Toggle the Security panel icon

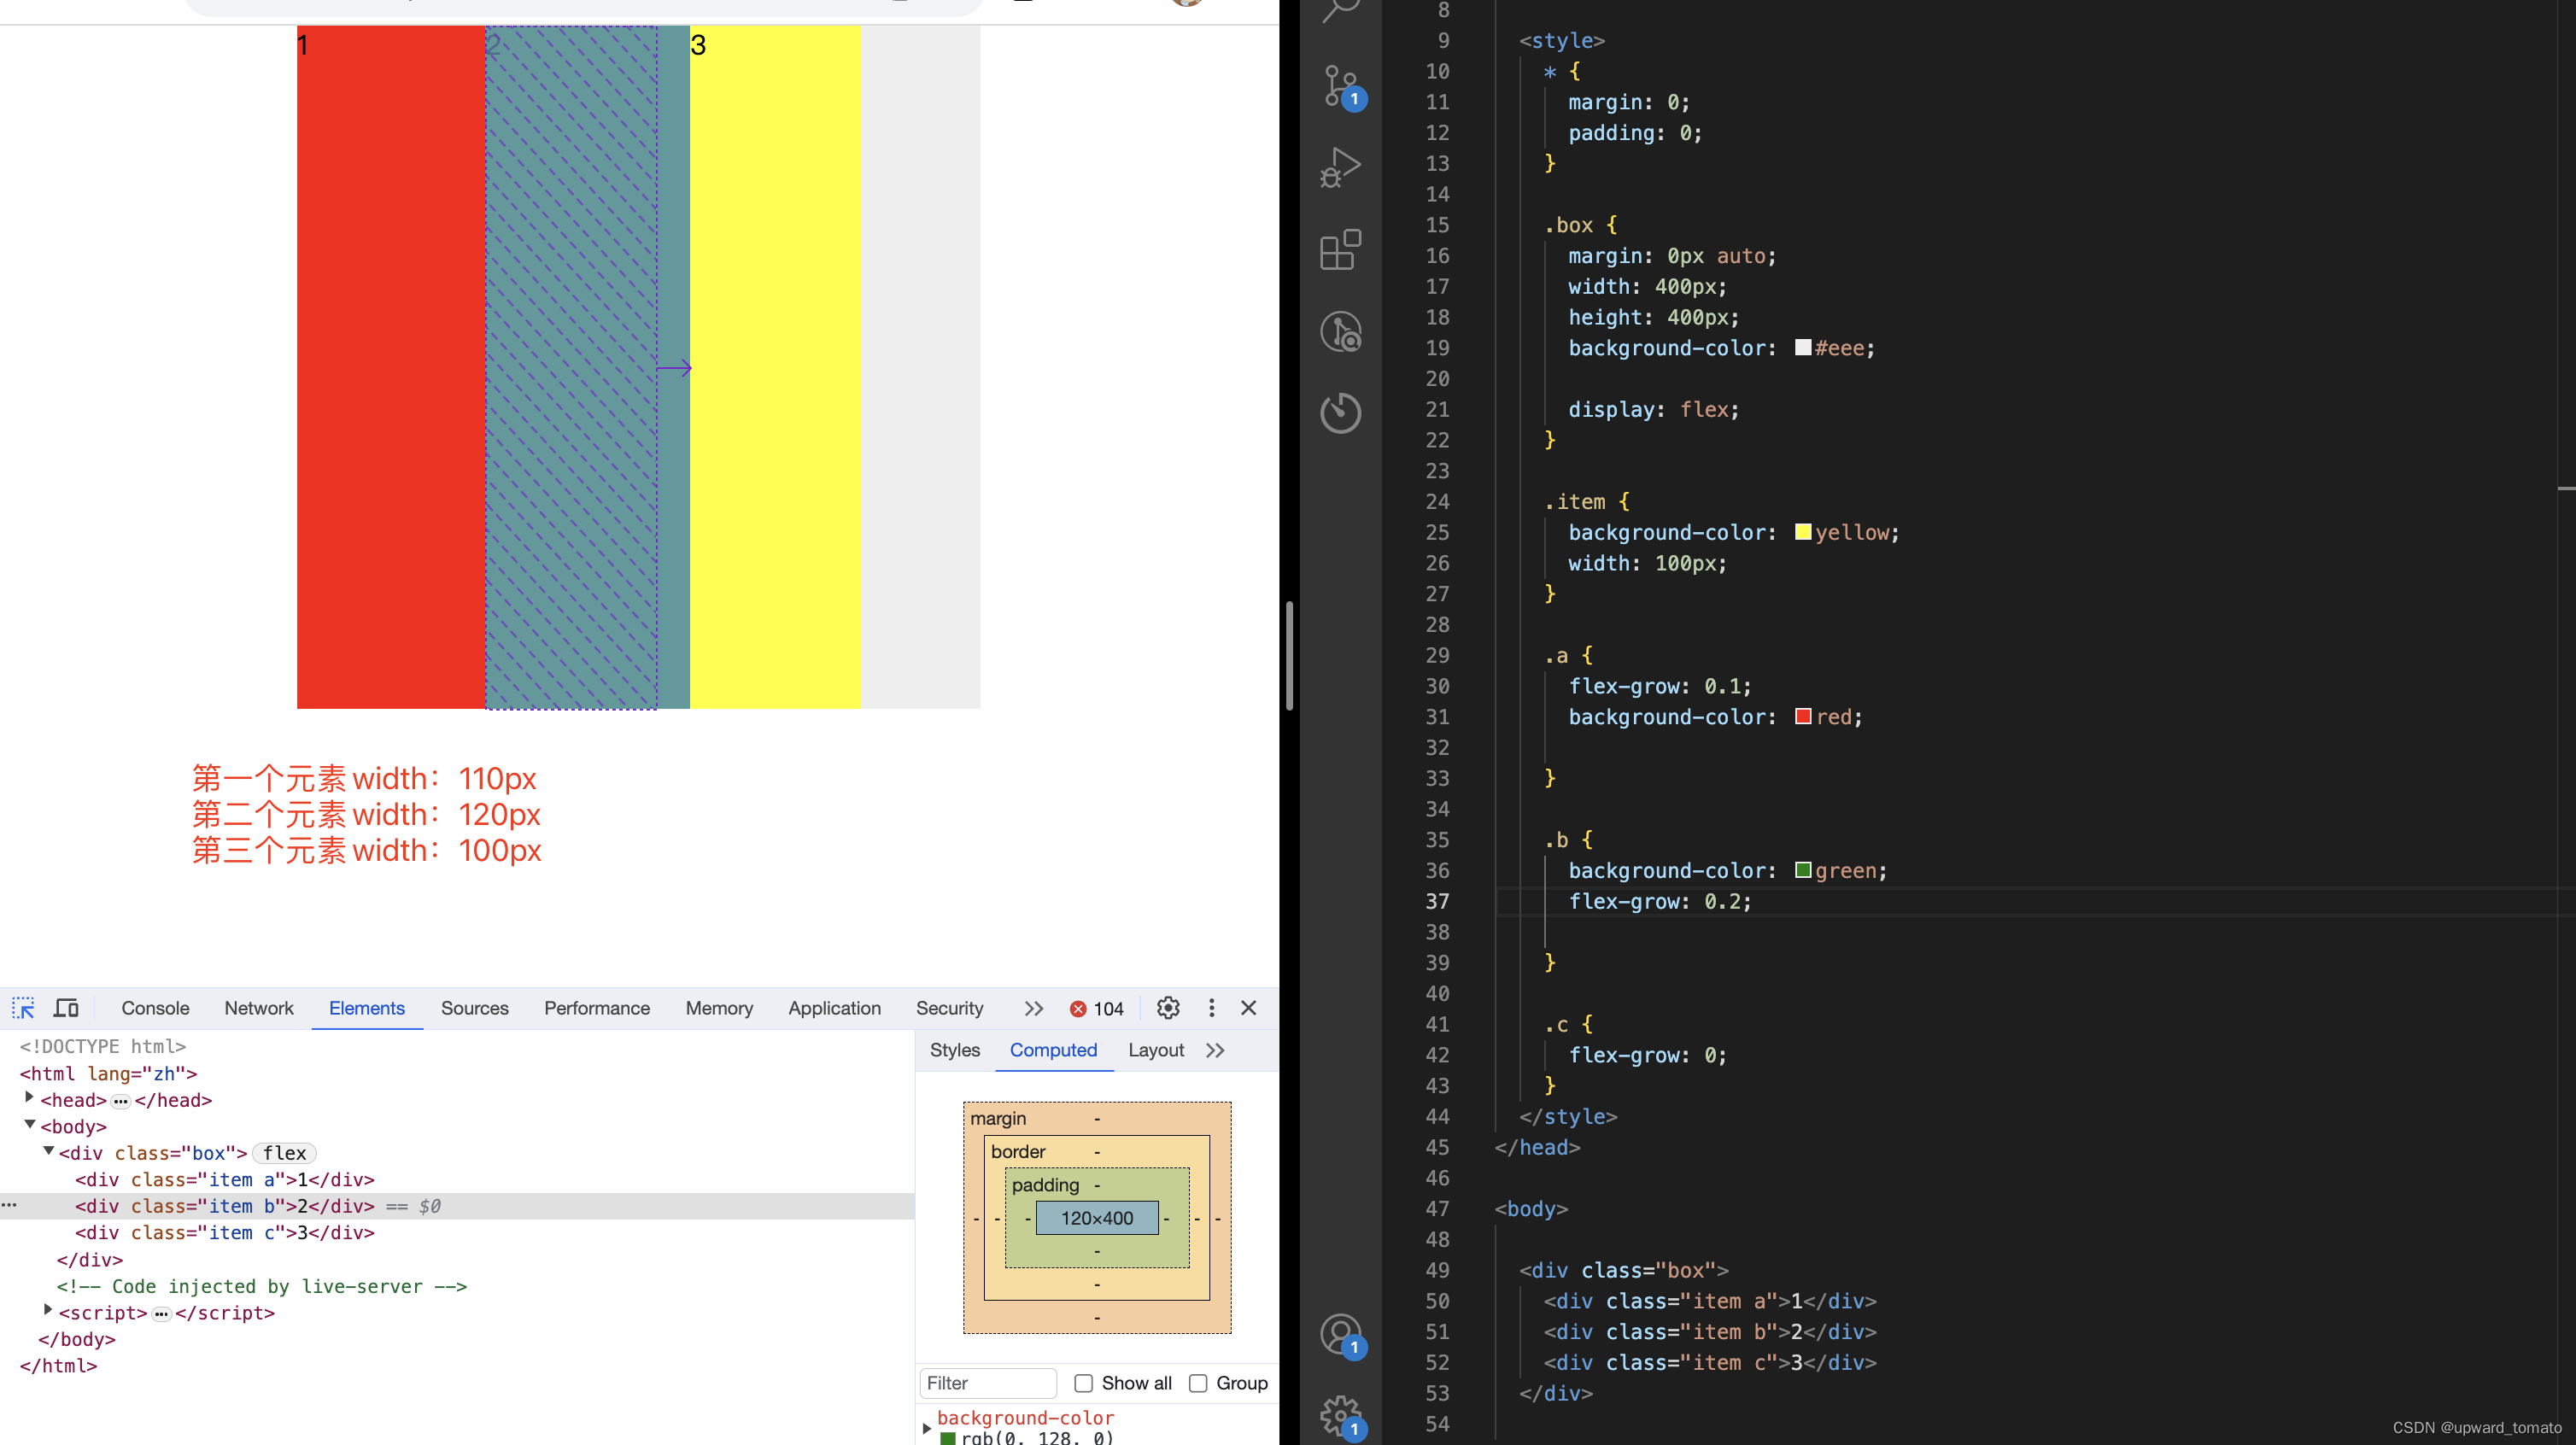click(948, 1008)
